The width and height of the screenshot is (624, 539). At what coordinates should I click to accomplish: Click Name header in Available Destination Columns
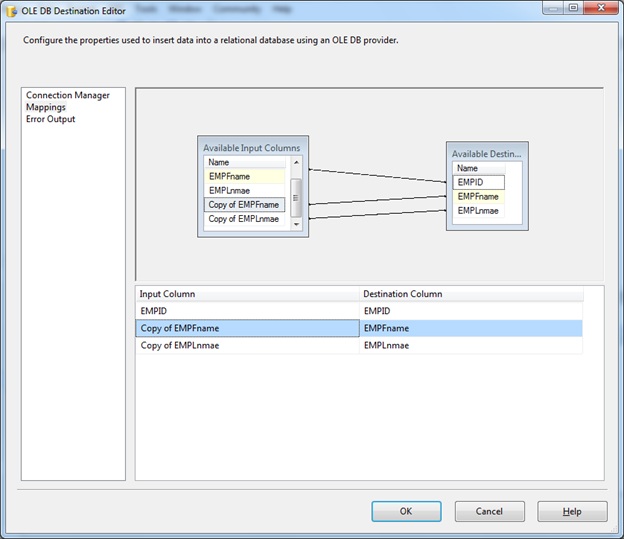pos(479,168)
